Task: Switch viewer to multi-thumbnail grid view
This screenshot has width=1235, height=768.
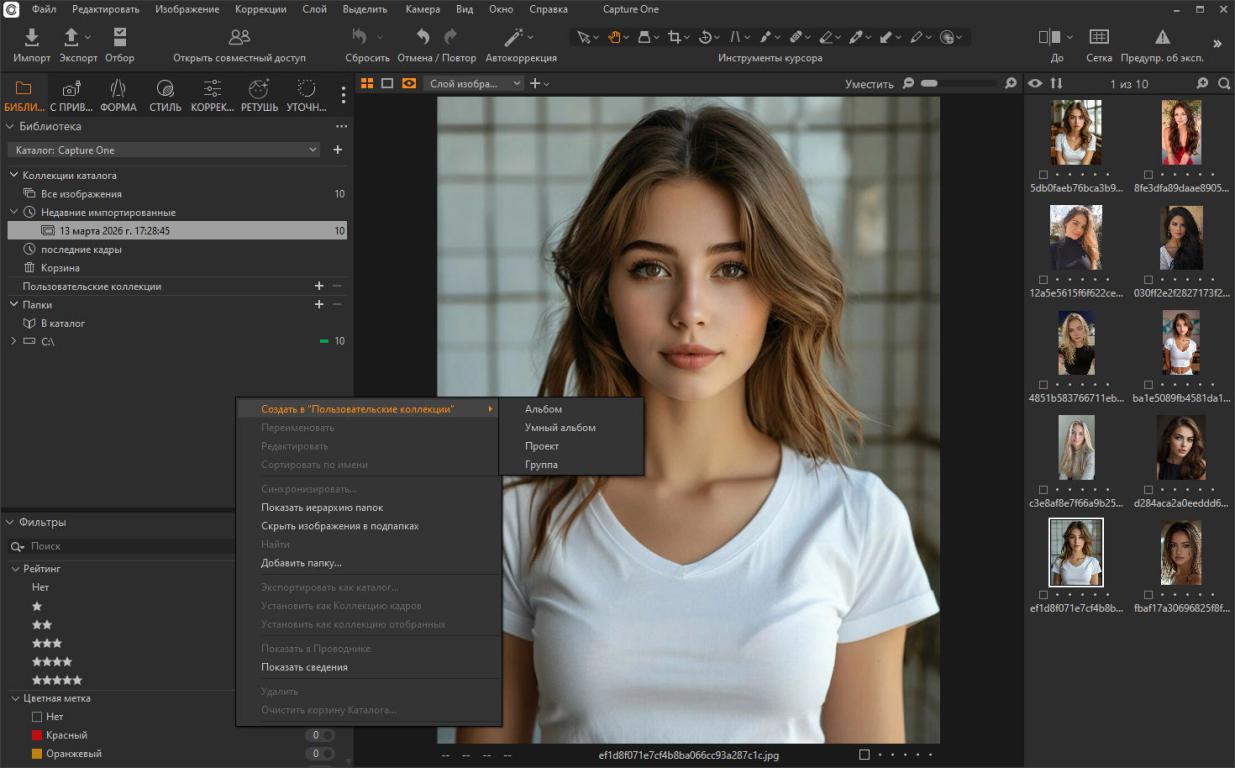Action: 367,84
